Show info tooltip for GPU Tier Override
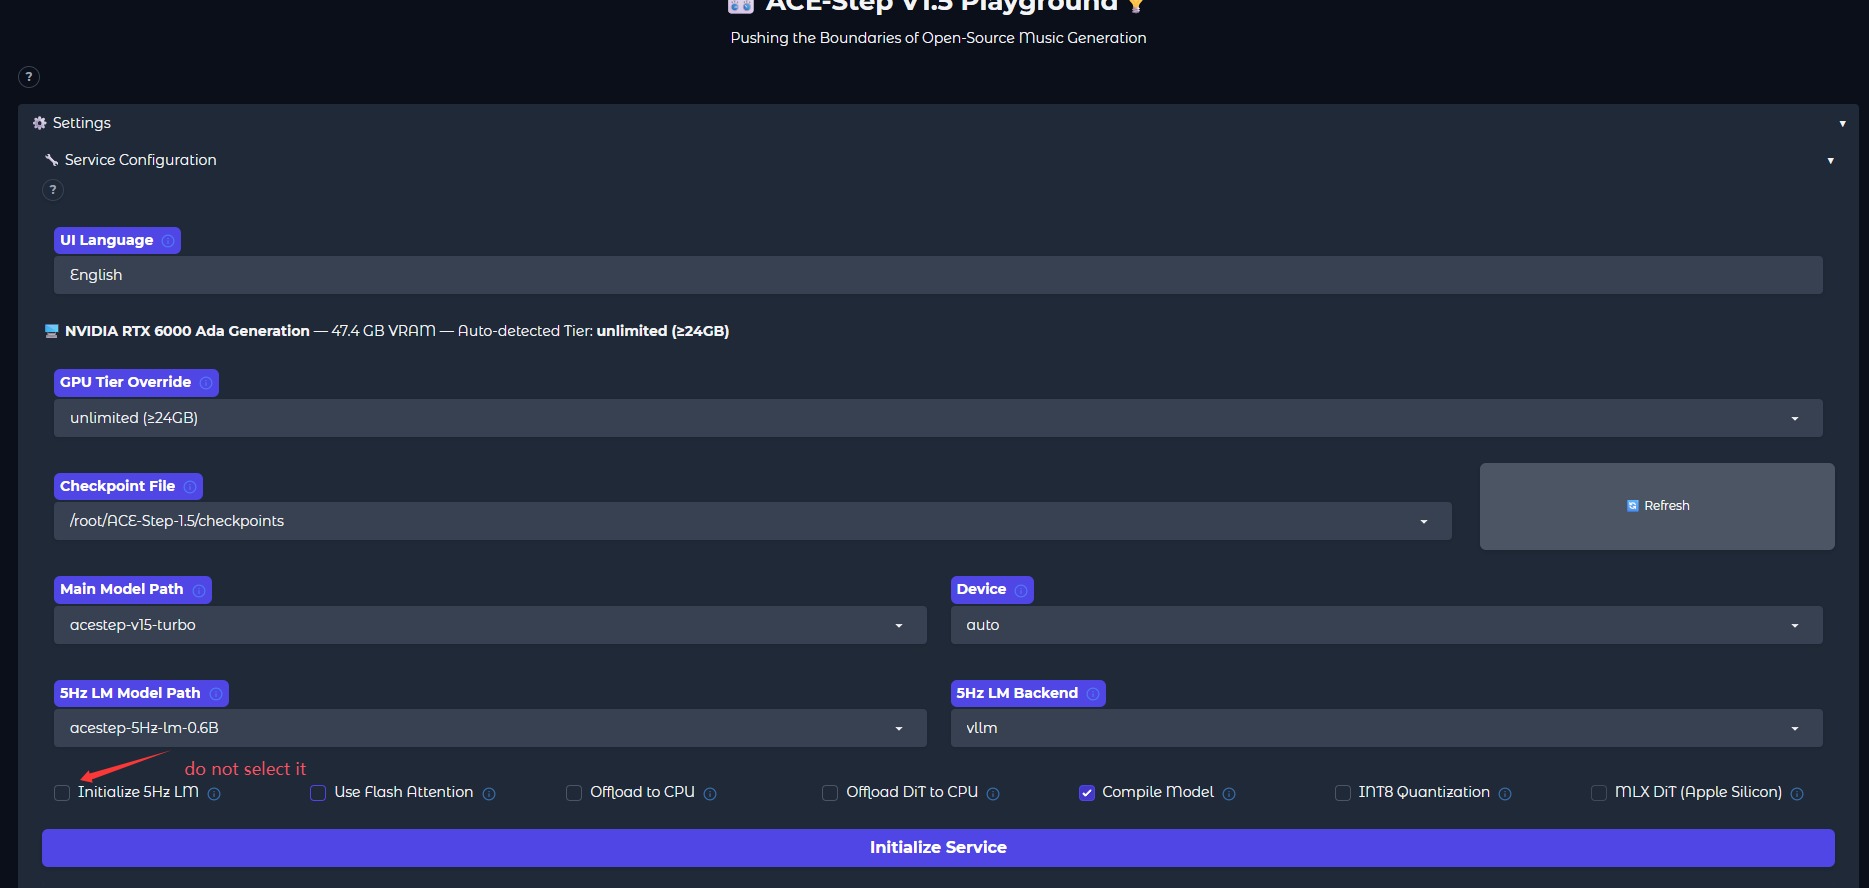This screenshot has width=1869, height=888. pyautogui.click(x=206, y=383)
